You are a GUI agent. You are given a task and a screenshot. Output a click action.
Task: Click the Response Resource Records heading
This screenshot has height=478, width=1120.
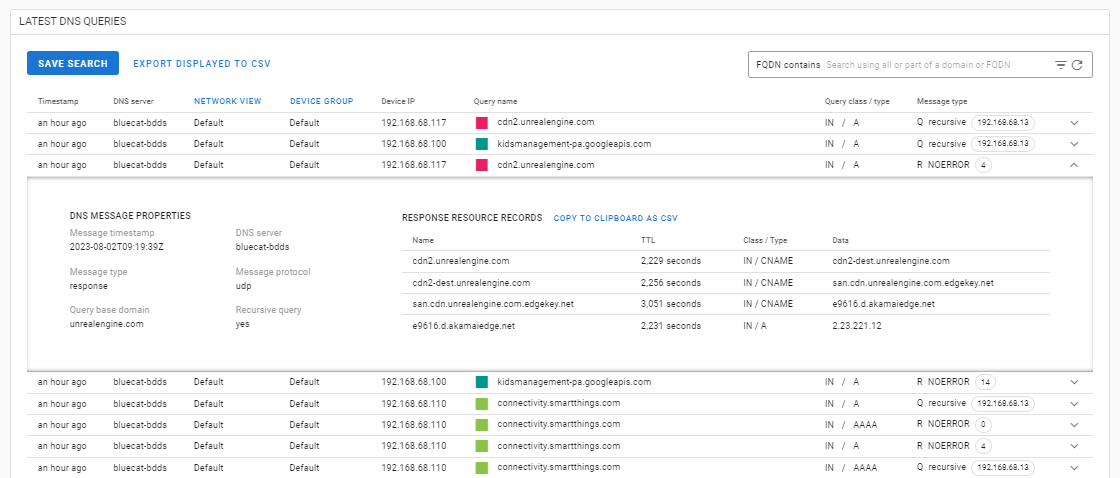472,218
